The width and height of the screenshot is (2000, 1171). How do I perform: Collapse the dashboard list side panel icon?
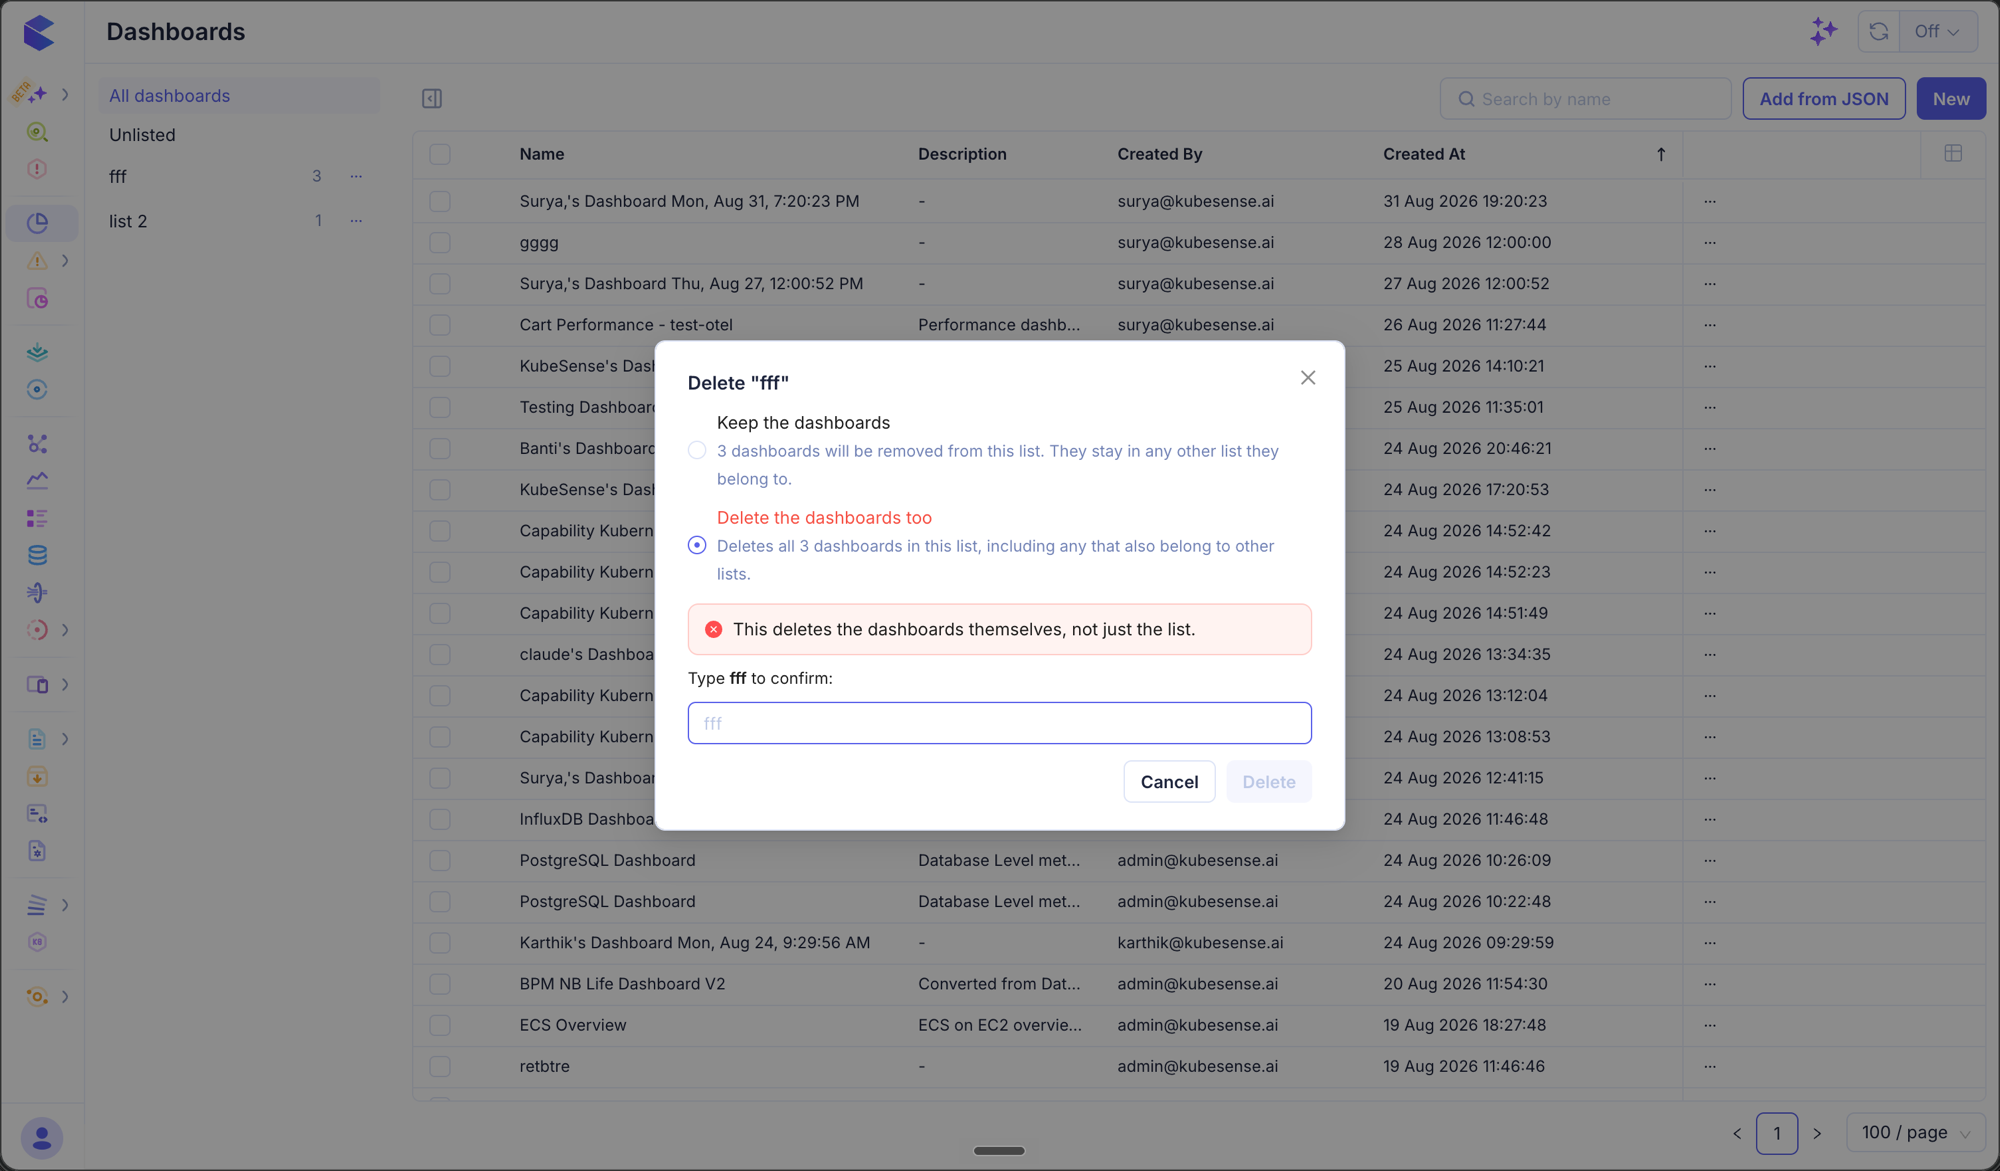click(432, 98)
